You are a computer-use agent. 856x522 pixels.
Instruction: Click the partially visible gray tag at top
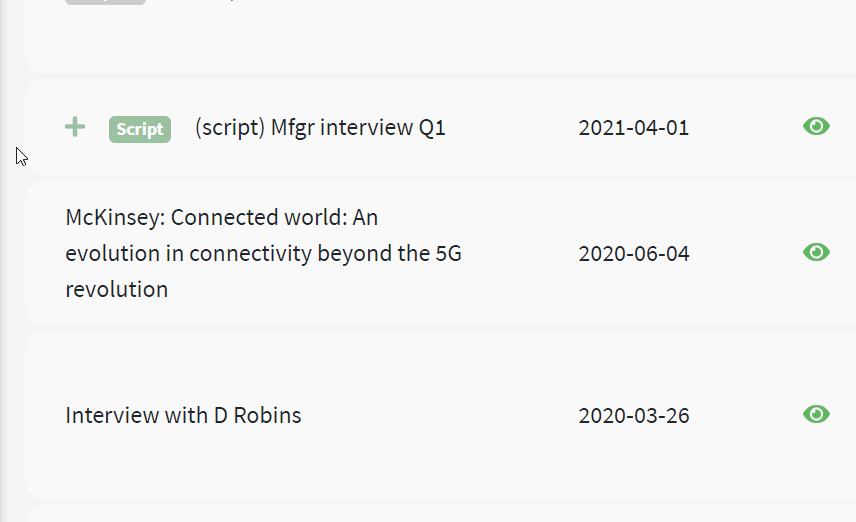click(x=105, y=2)
